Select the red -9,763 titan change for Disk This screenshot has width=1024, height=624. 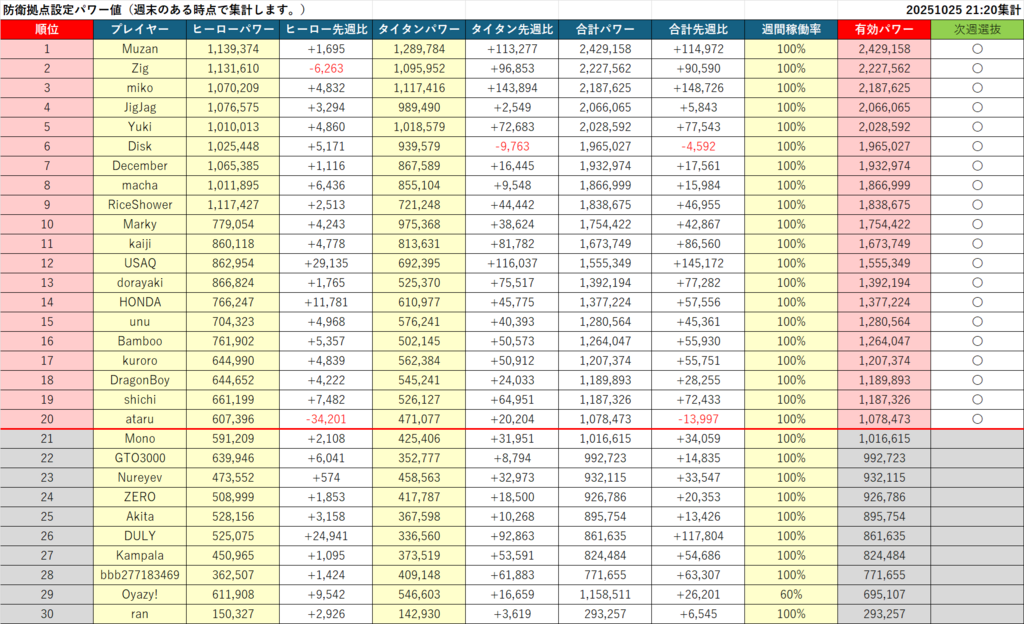tap(513, 146)
